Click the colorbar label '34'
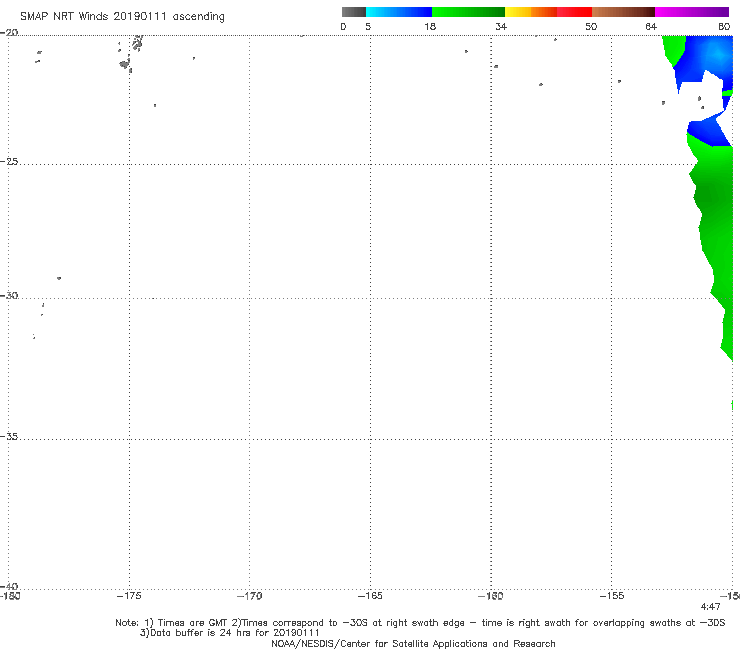 (x=501, y=26)
